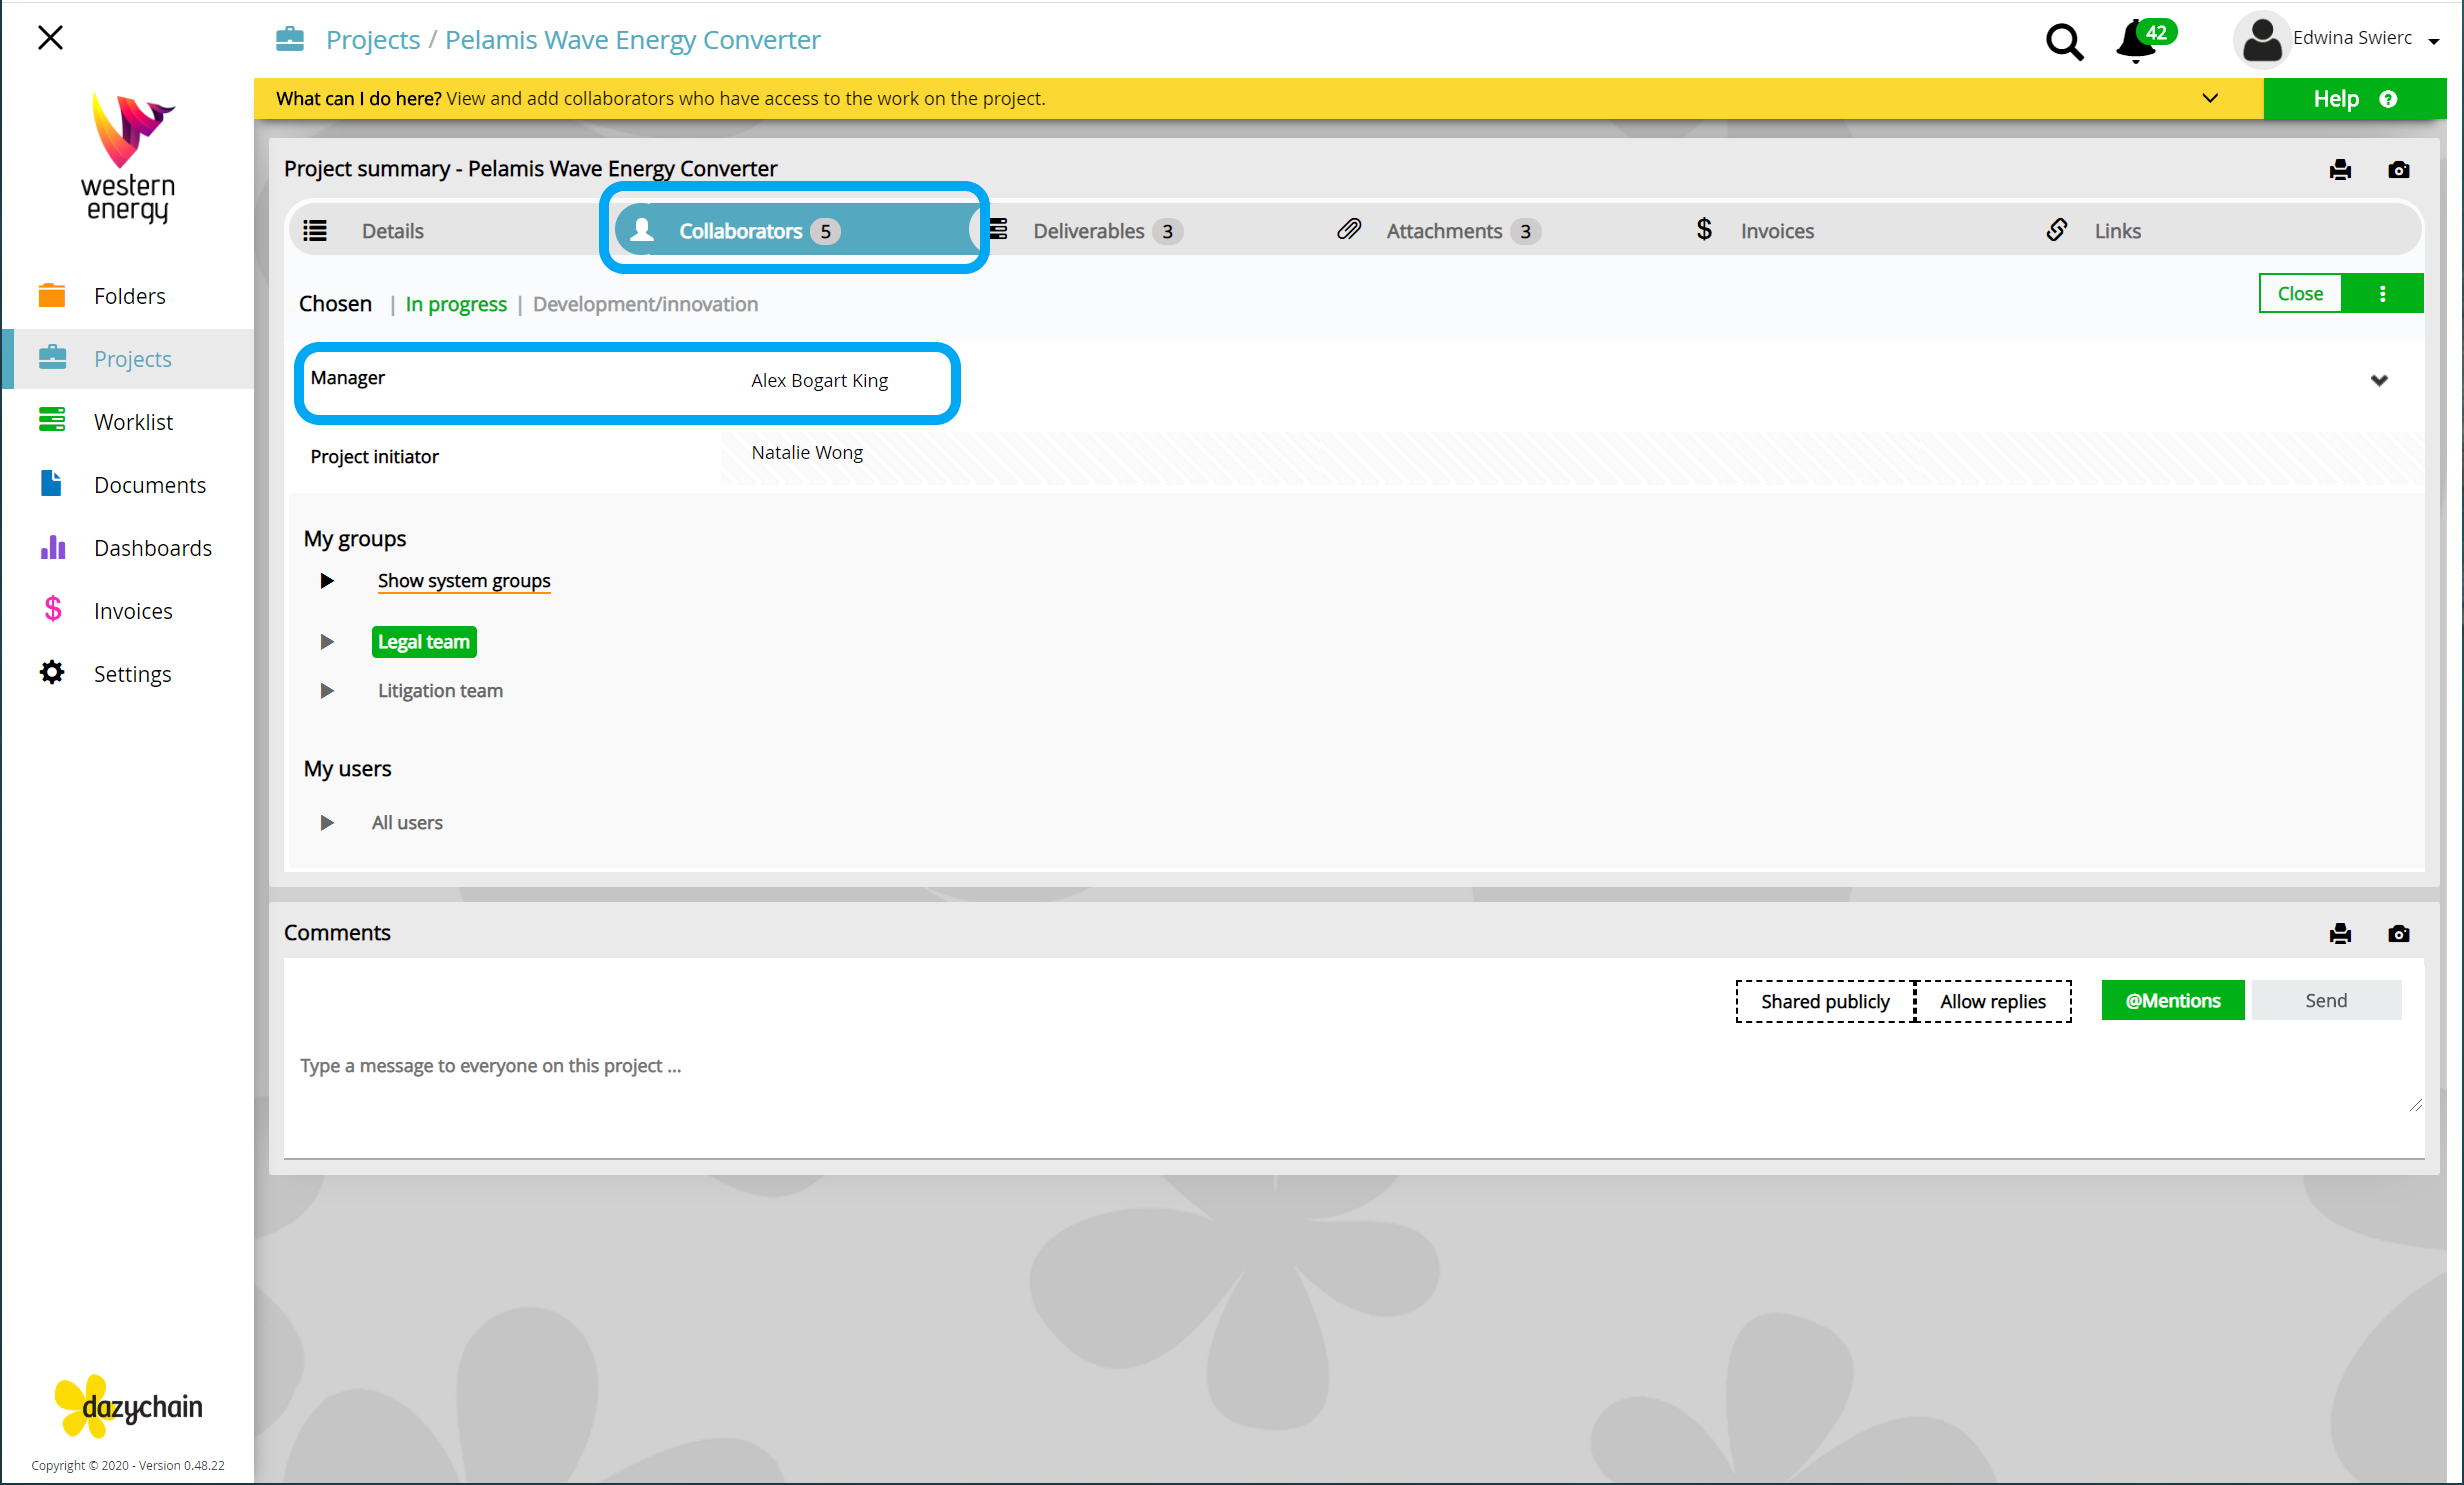This screenshot has height=1485, width=2464.
Task: Toggle the Shared publicly option
Action: tap(1824, 1001)
